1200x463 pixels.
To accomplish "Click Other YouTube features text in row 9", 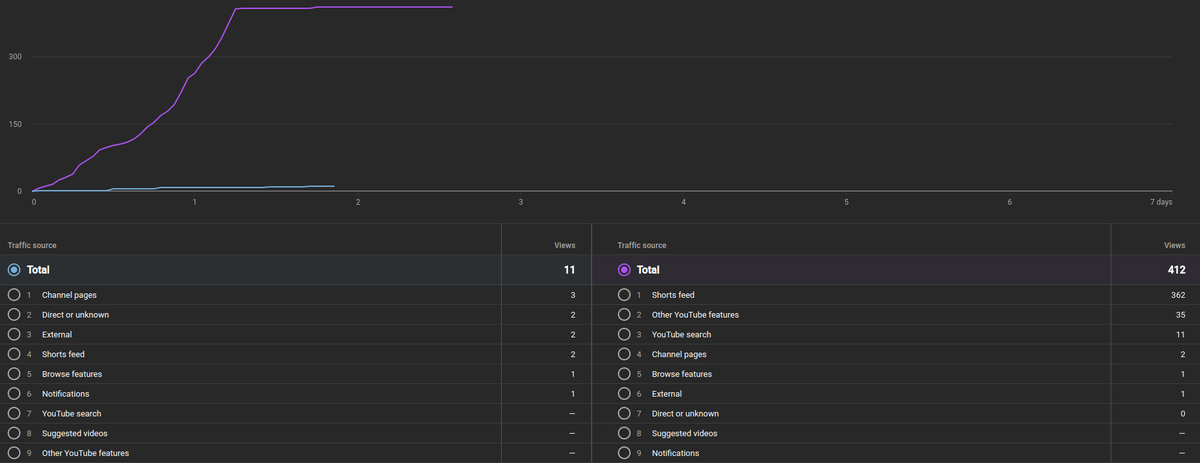I will pyautogui.click(x=85, y=453).
